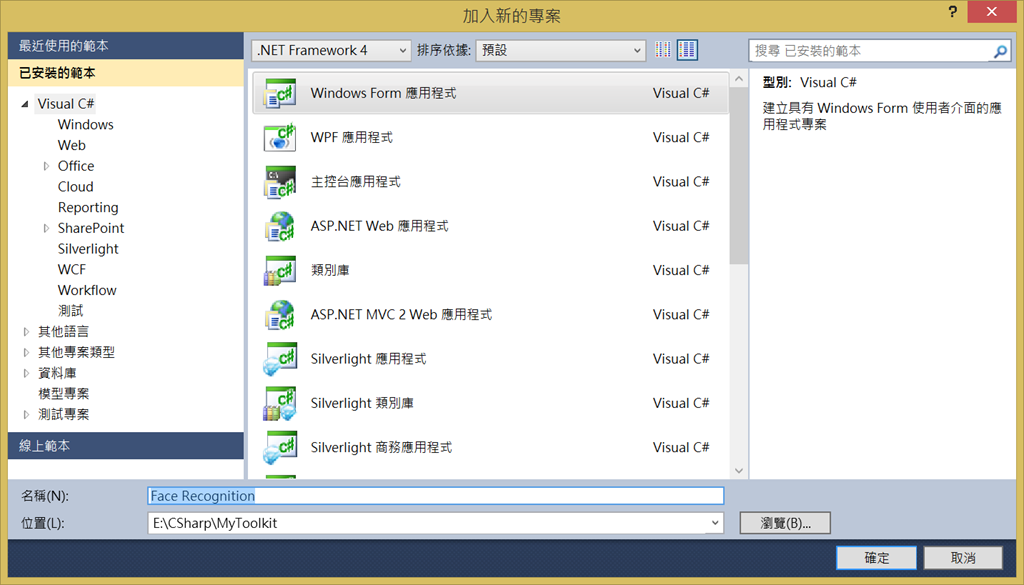Switch to medium icons list view
The width and height of the screenshot is (1024, 585).
tap(687, 50)
